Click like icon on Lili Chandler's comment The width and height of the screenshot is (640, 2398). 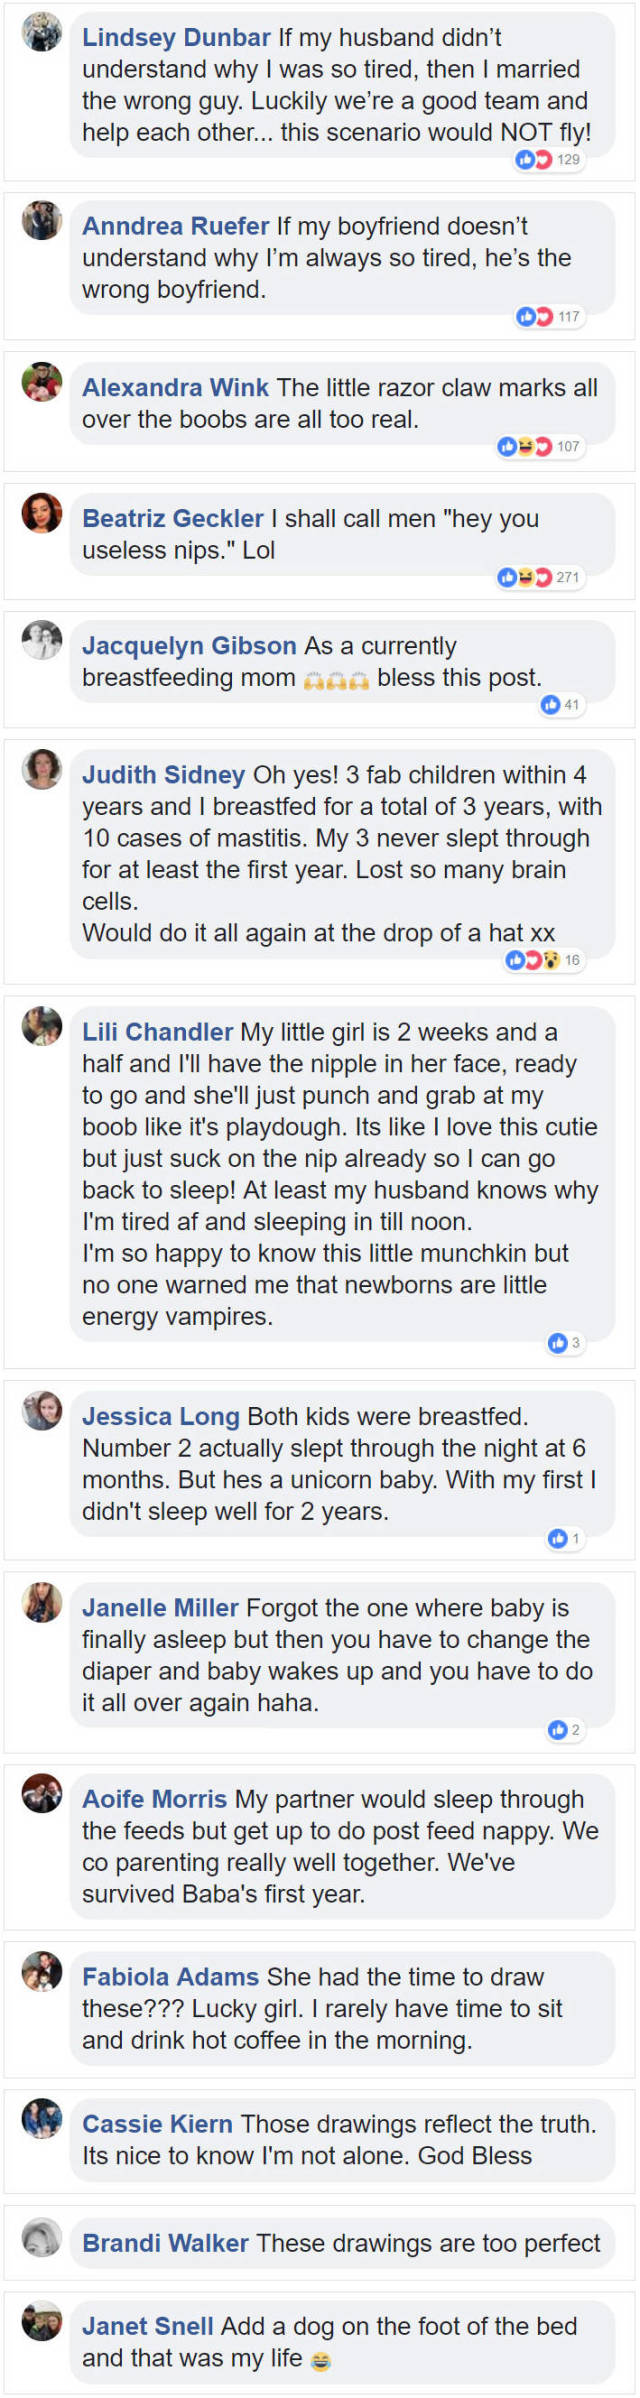pos(558,1343)
